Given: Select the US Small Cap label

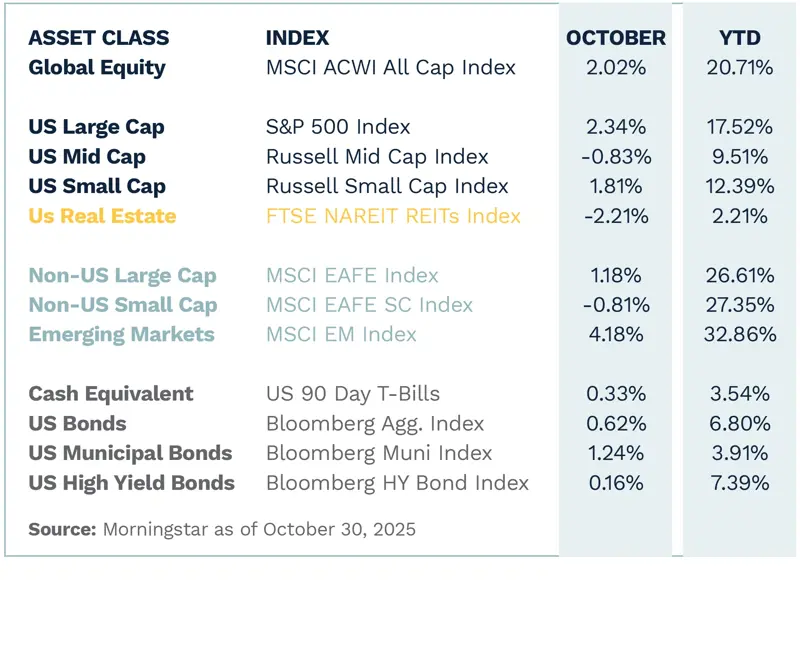Looking at the screenshot, I should pos(97,186).
